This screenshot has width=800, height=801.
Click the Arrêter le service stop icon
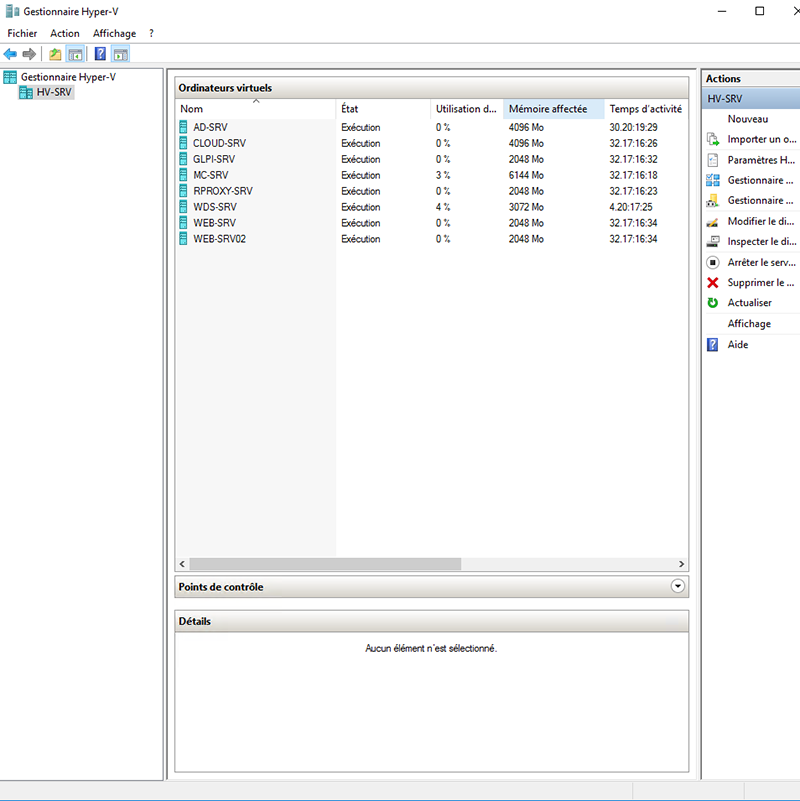tap(713, 262)
